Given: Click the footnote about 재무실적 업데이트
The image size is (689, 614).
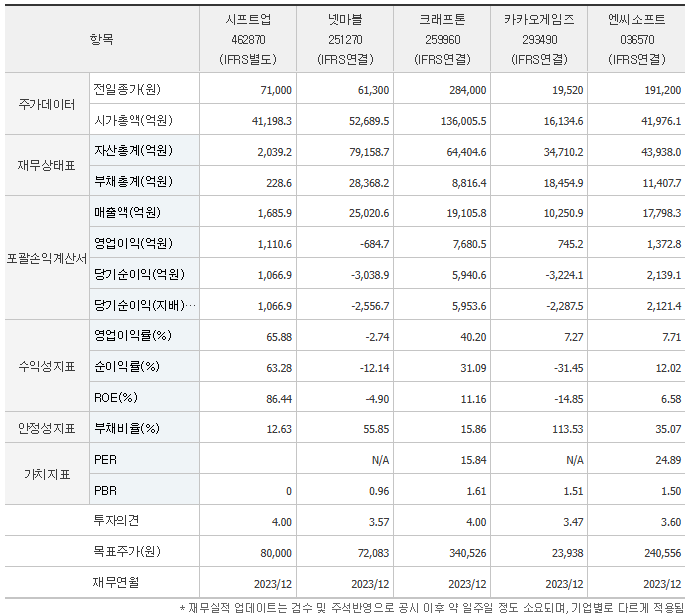Looking at the screenshot, I should click(434, 608).
